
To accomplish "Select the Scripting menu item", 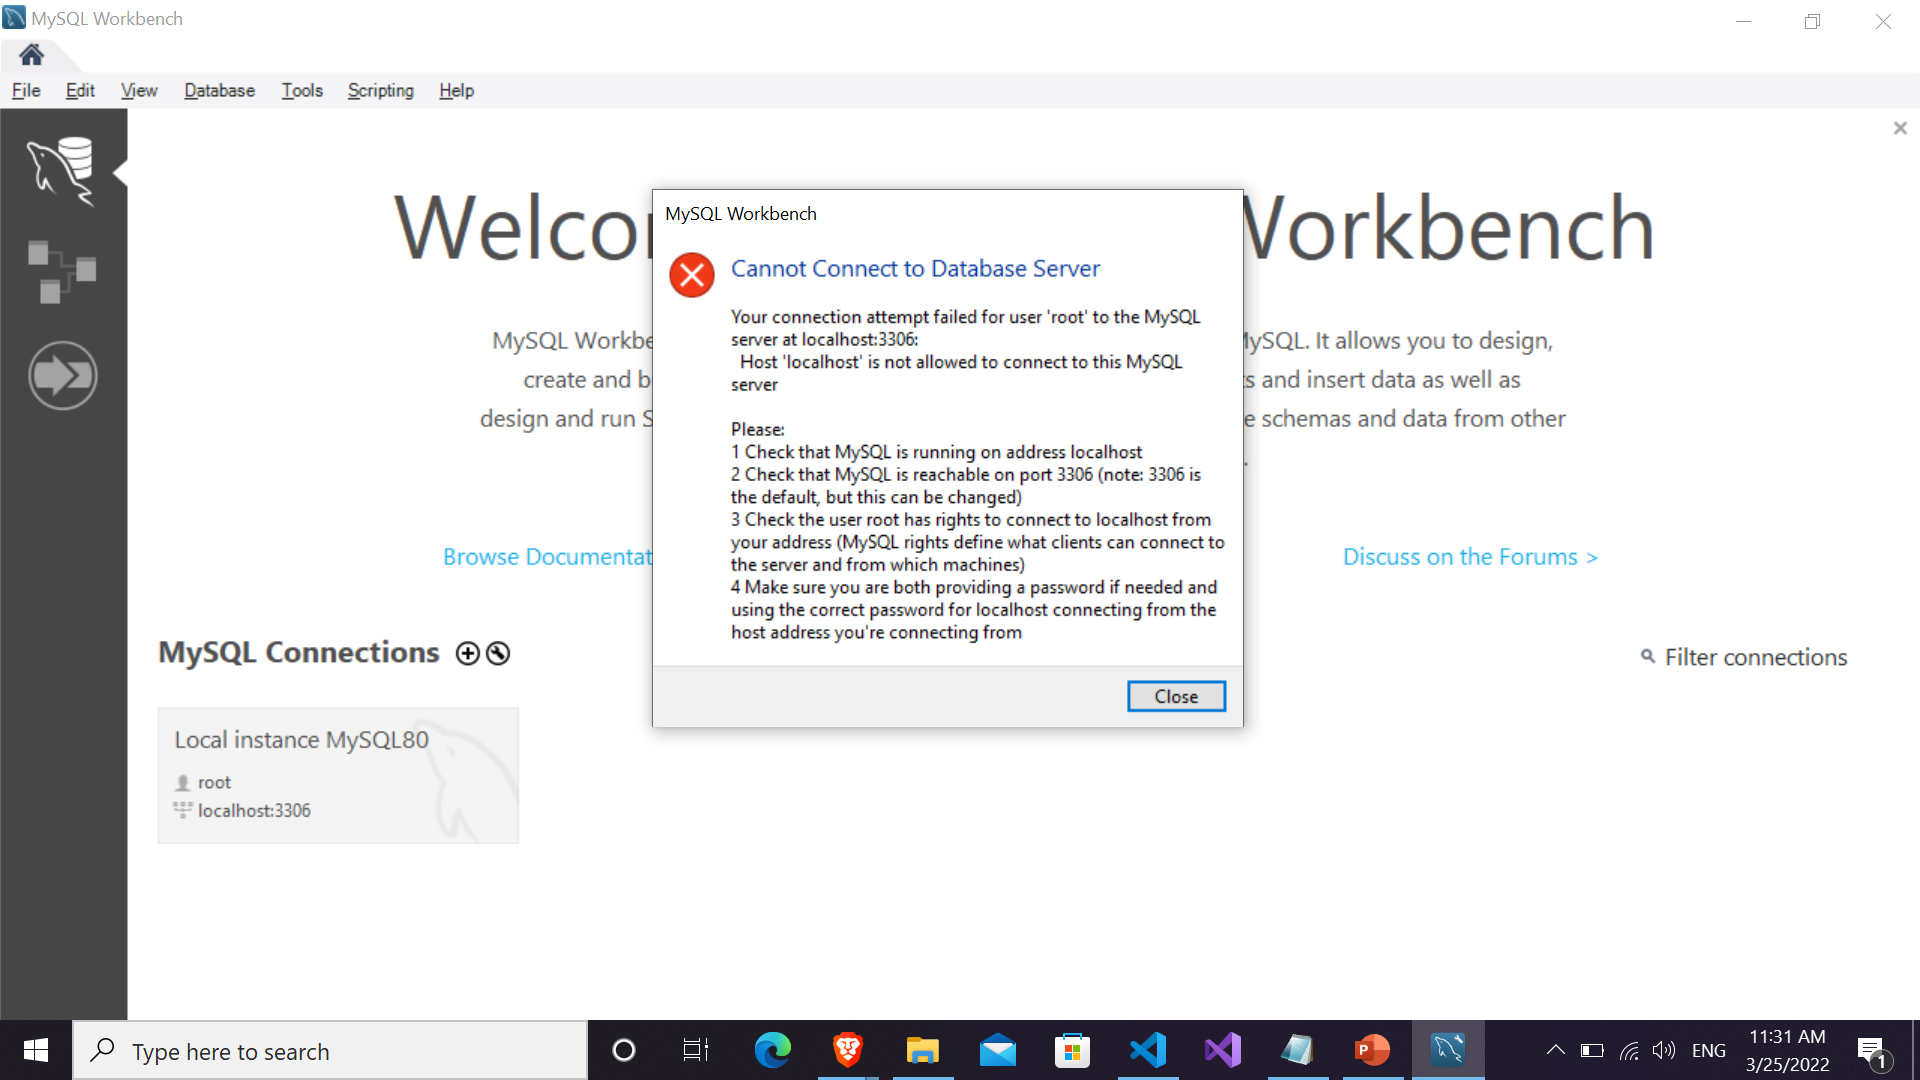I will (x=378, y=90).
